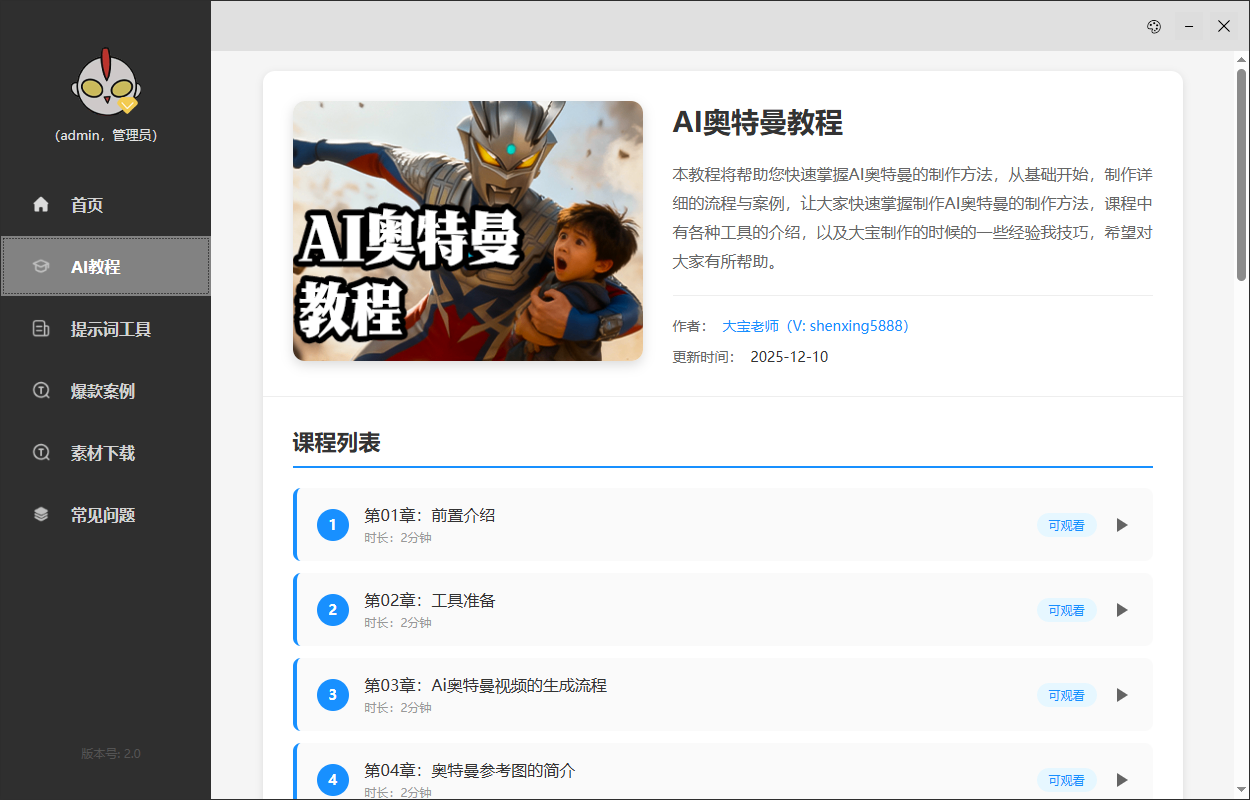This screenshot has width=1250, height=800.
Task: Click the graduation cap icon beside AI教程
Action: tap(41, 267)
